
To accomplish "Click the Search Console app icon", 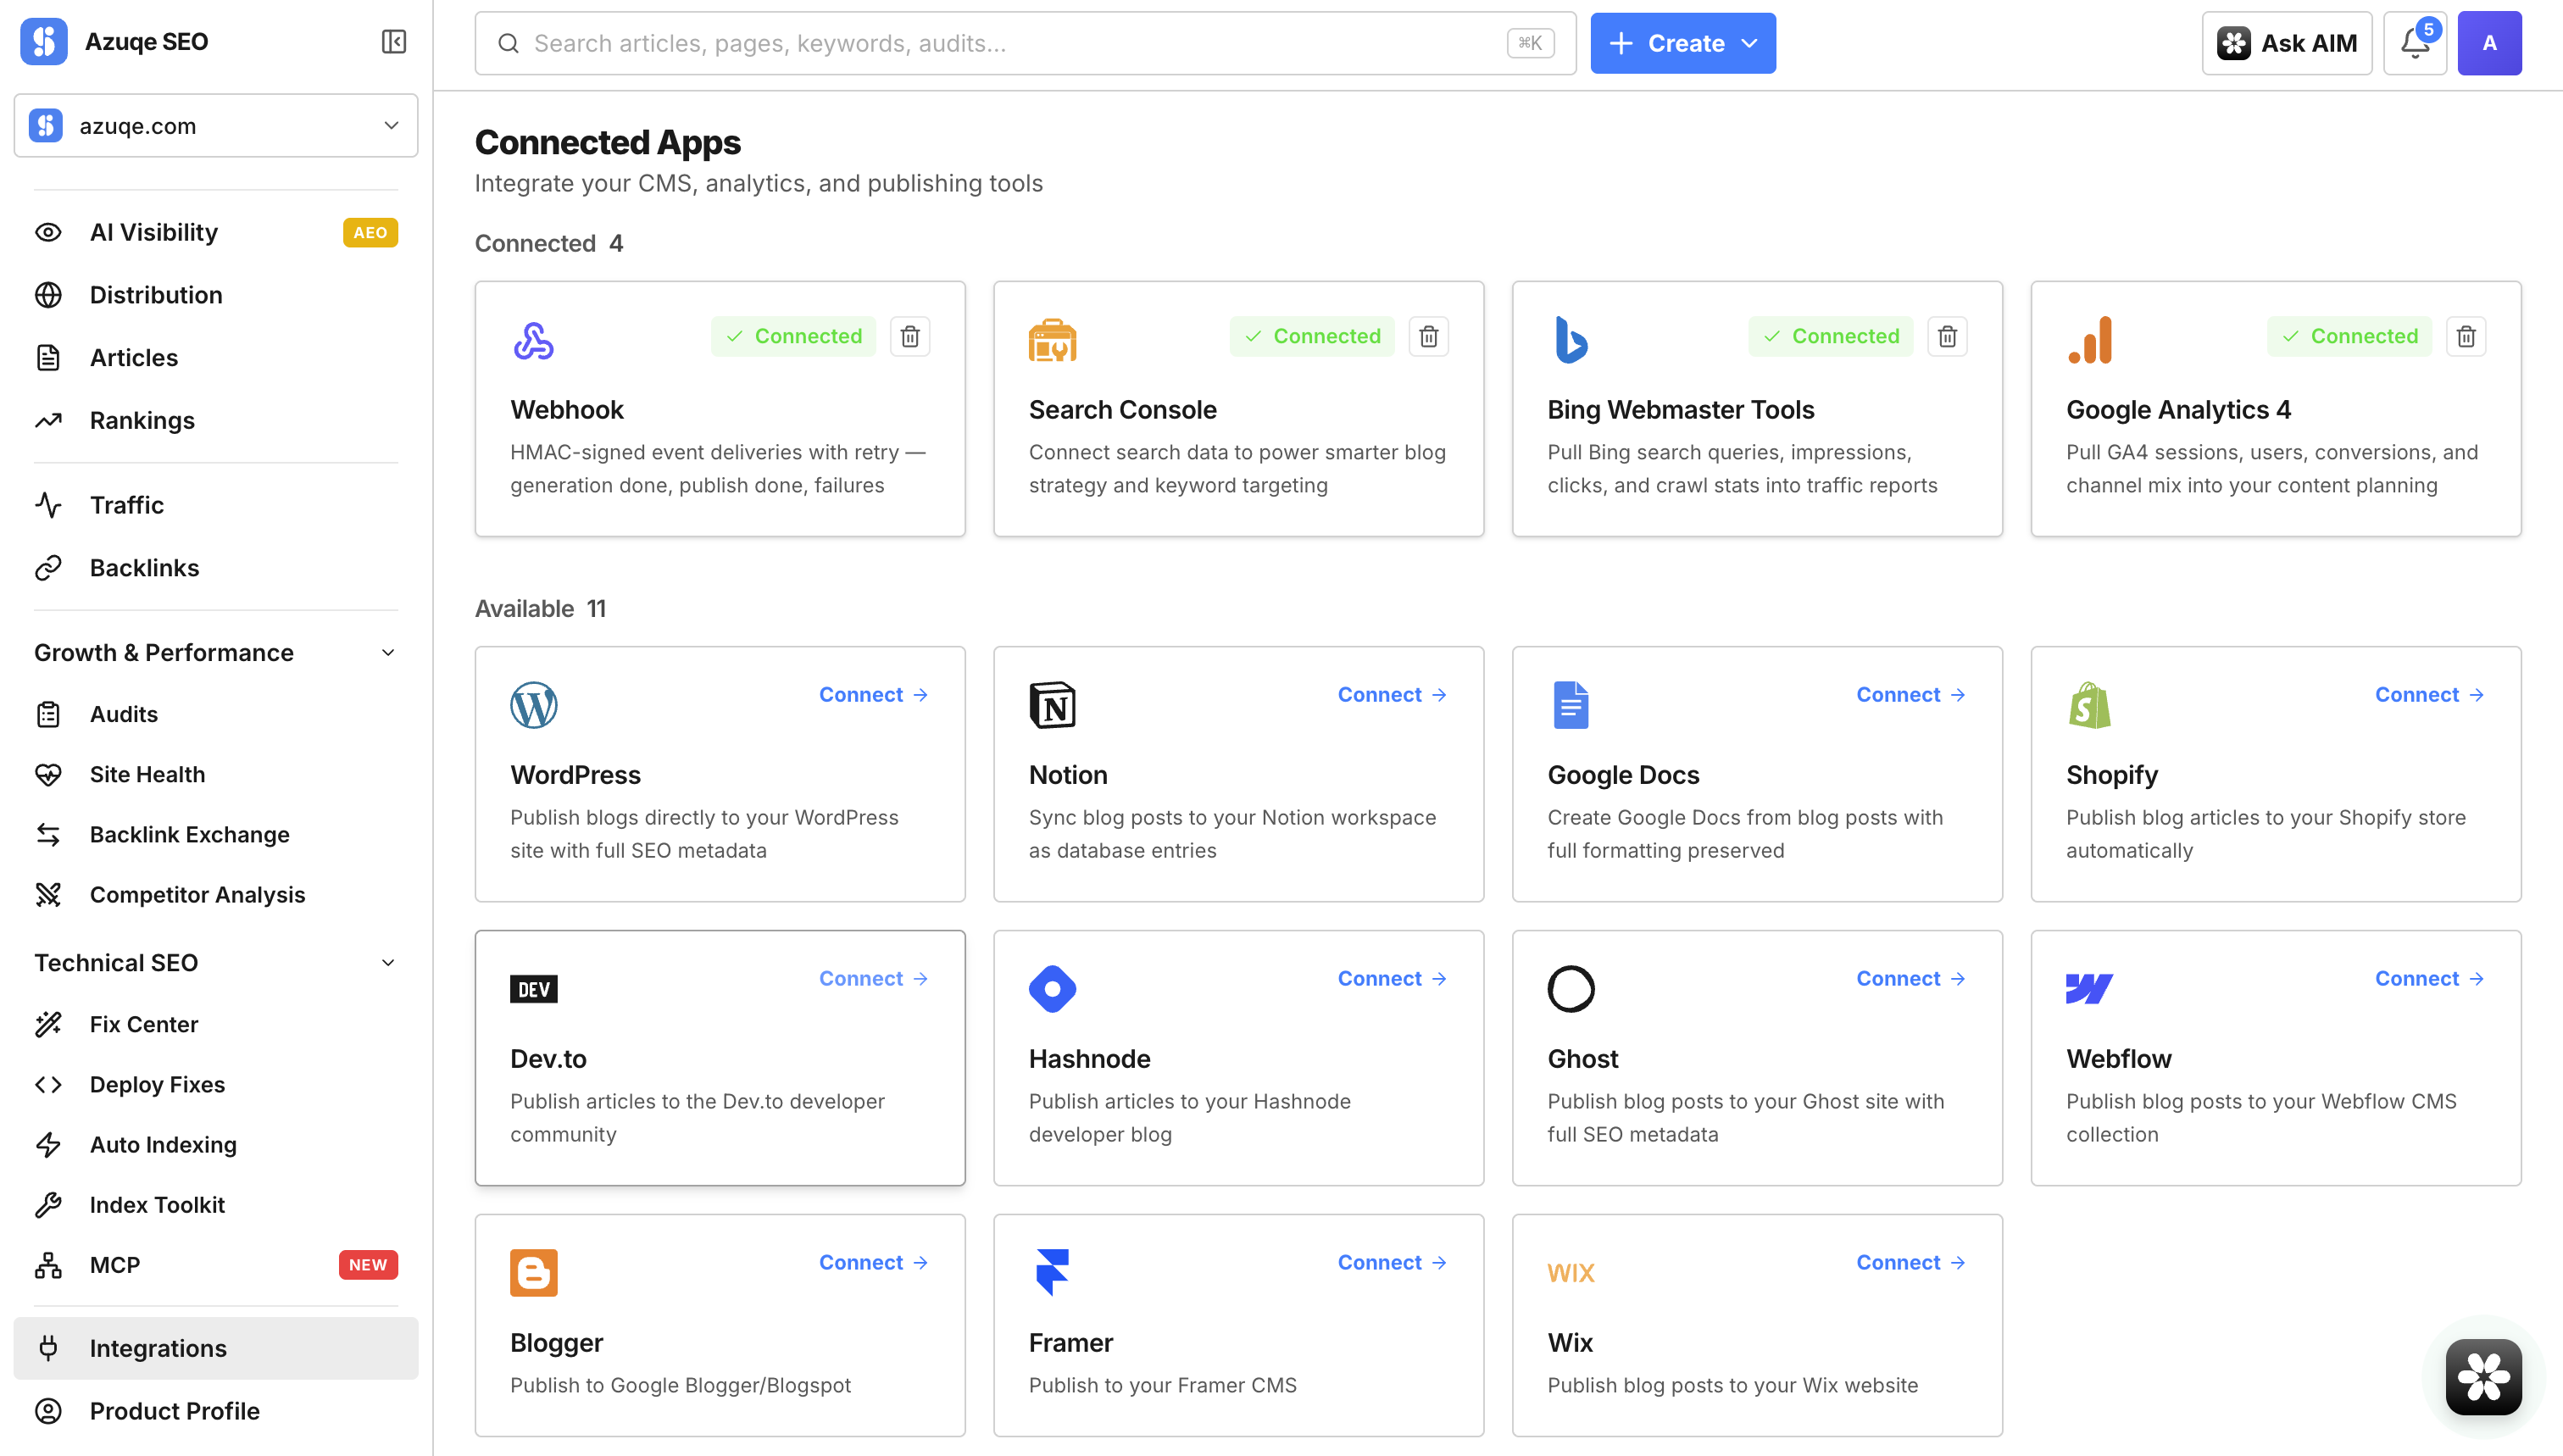I will click(x=1053, y=341).
